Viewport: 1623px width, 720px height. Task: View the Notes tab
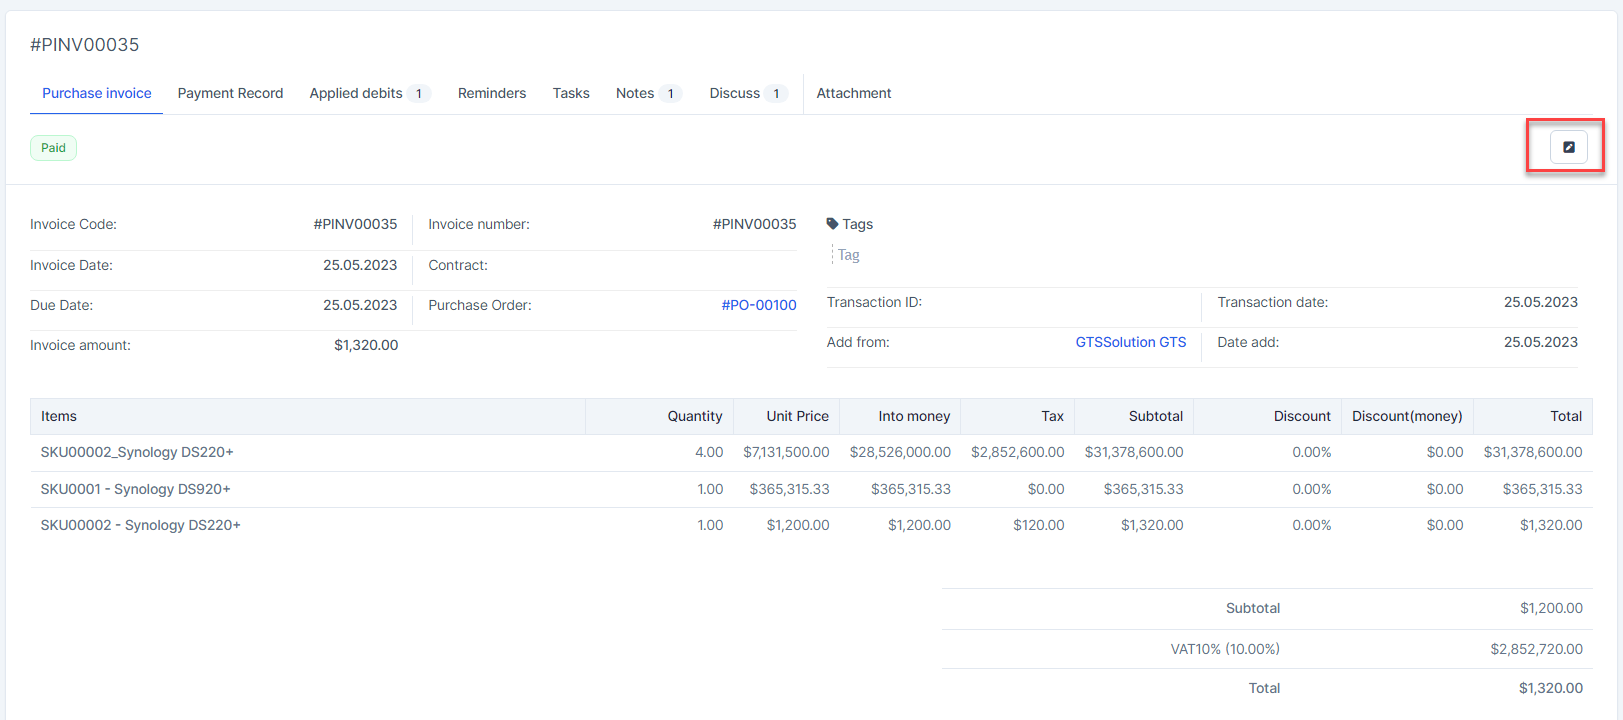click(635, 93)
